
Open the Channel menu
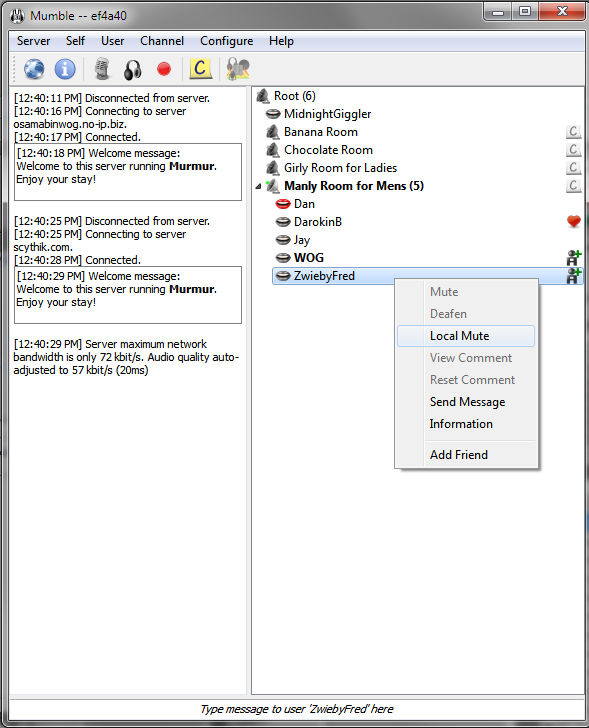pos(162,41)
